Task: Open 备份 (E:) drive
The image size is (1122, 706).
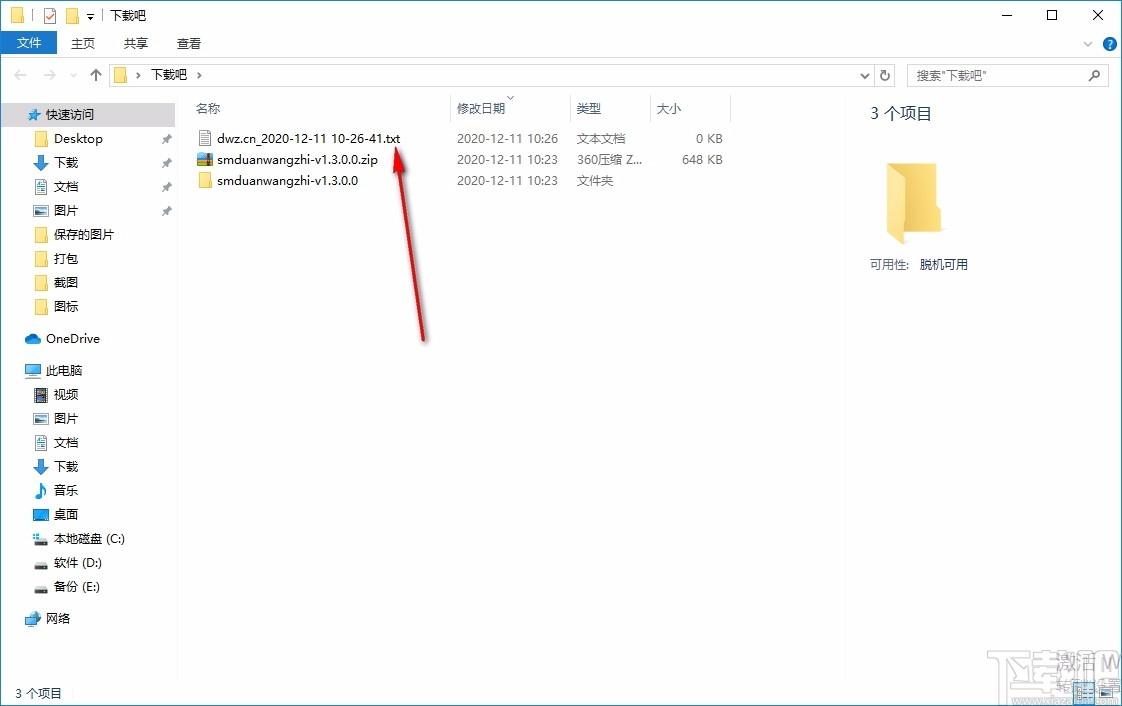Action: click(77, 587)
